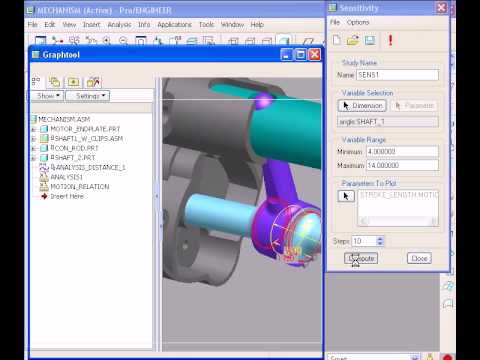Click the Minimum value field
Screen dimensions: 480x360
(x=402, y=152)
